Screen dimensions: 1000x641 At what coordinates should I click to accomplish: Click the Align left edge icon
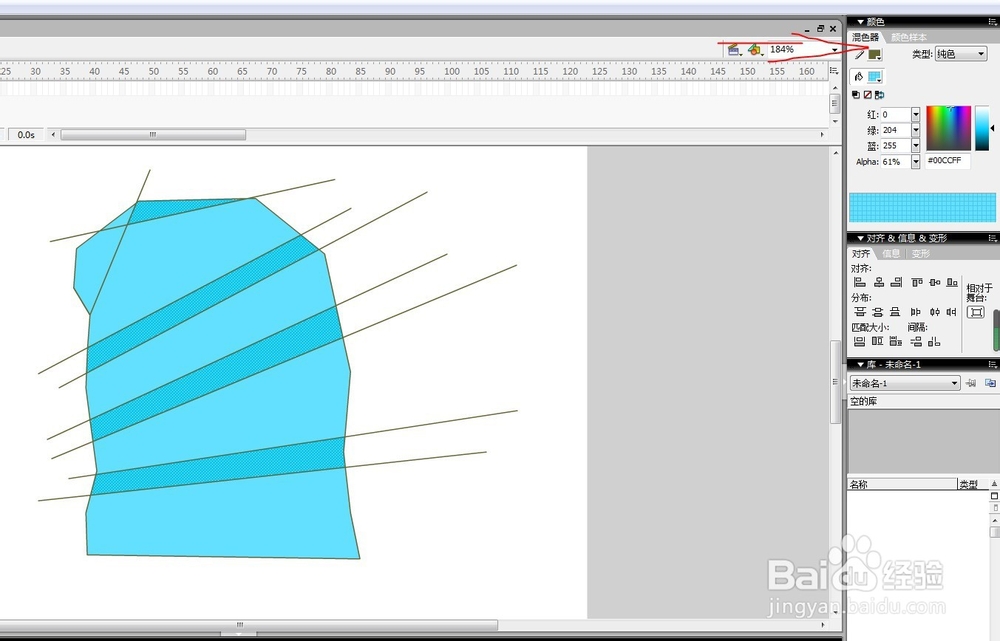pos(860,282)
